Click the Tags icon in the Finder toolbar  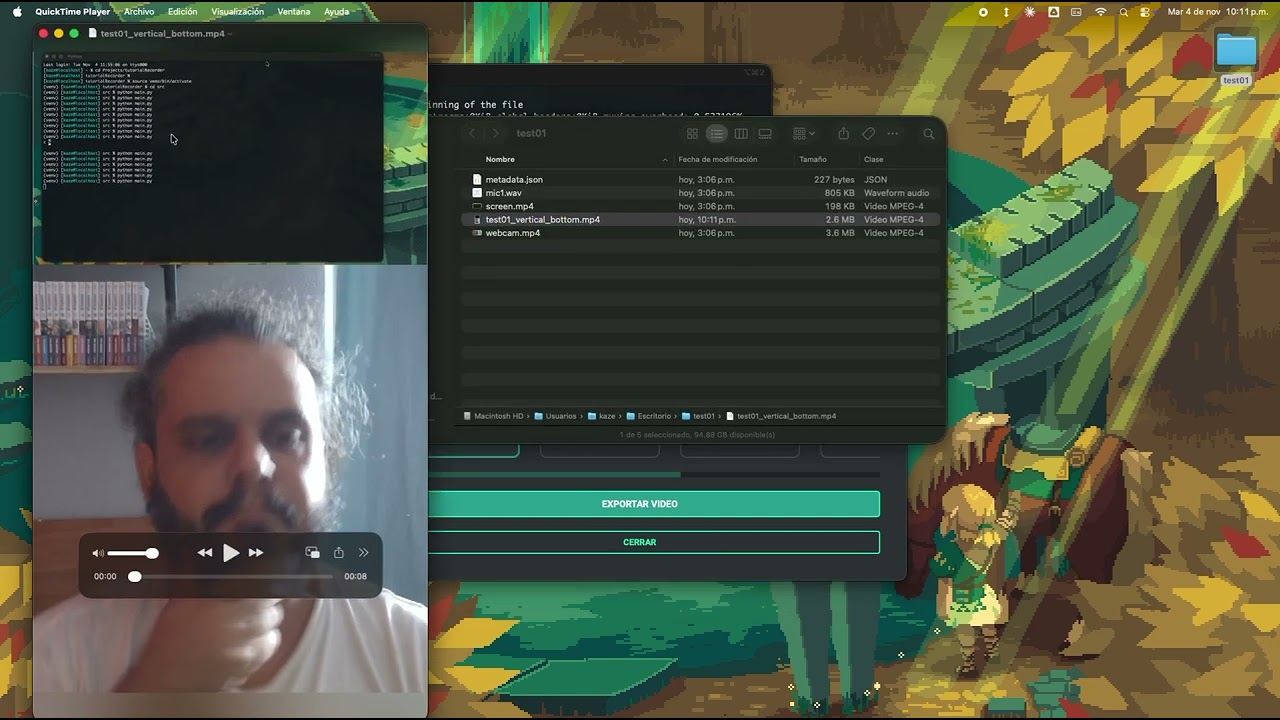click(x=868, y=133)
